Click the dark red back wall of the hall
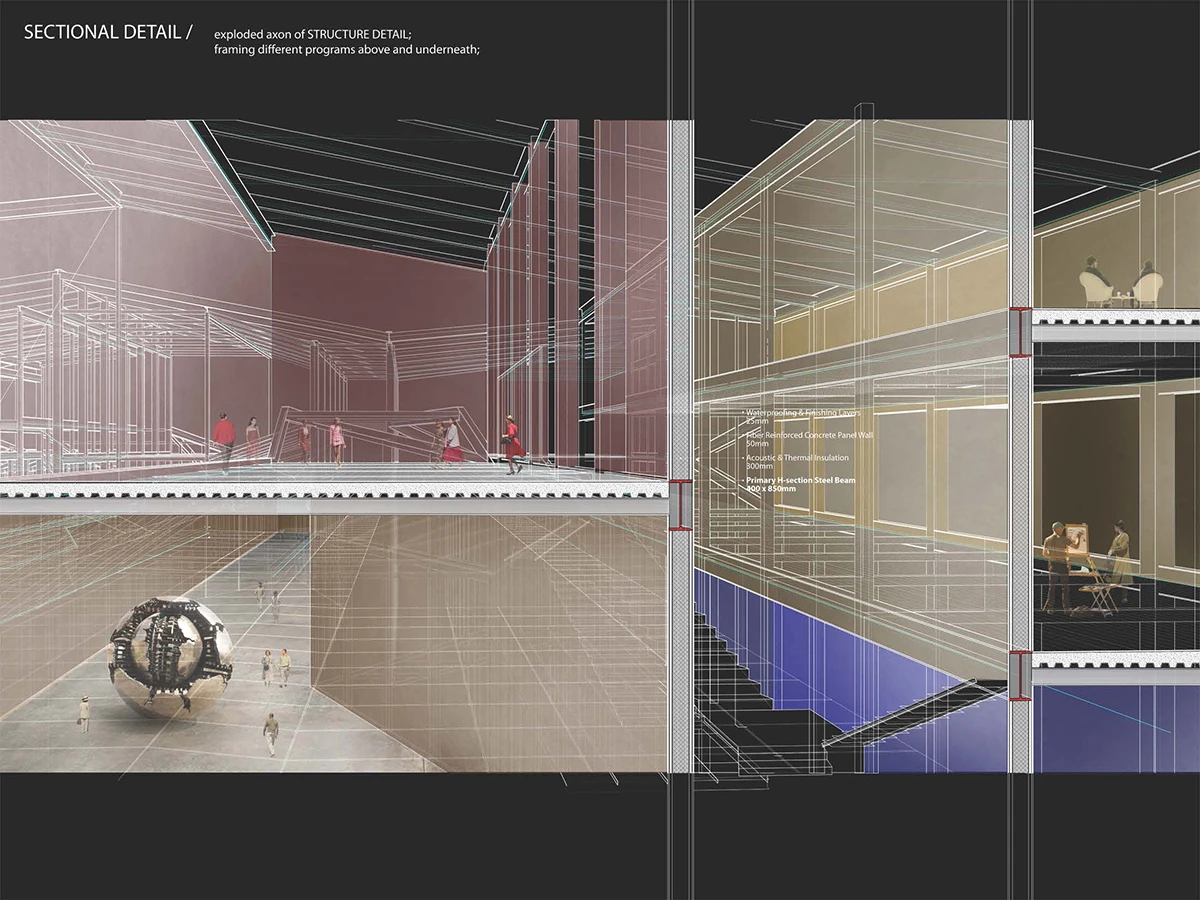 tap(380, 300)
